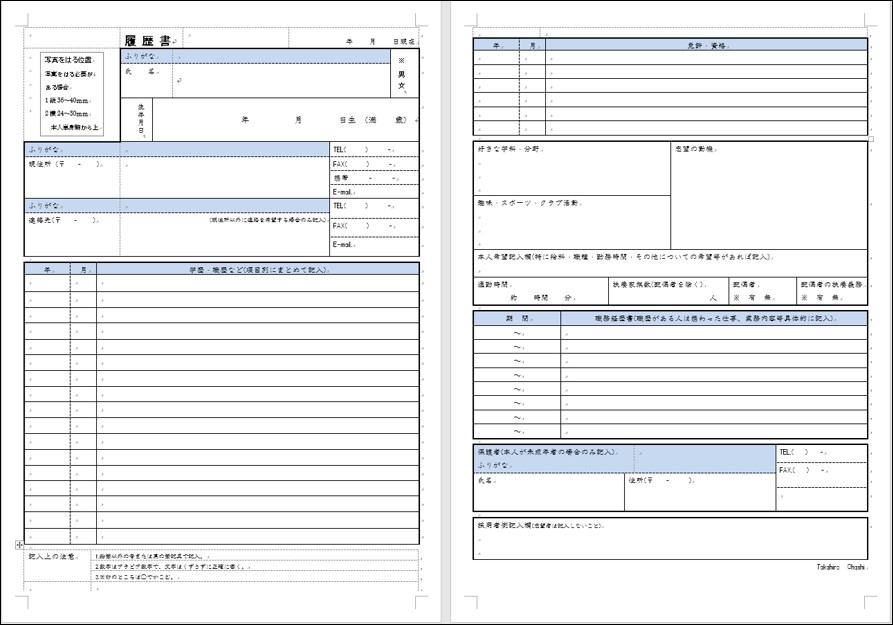Select the 学歴・職歴 table header

click(258, 270)
